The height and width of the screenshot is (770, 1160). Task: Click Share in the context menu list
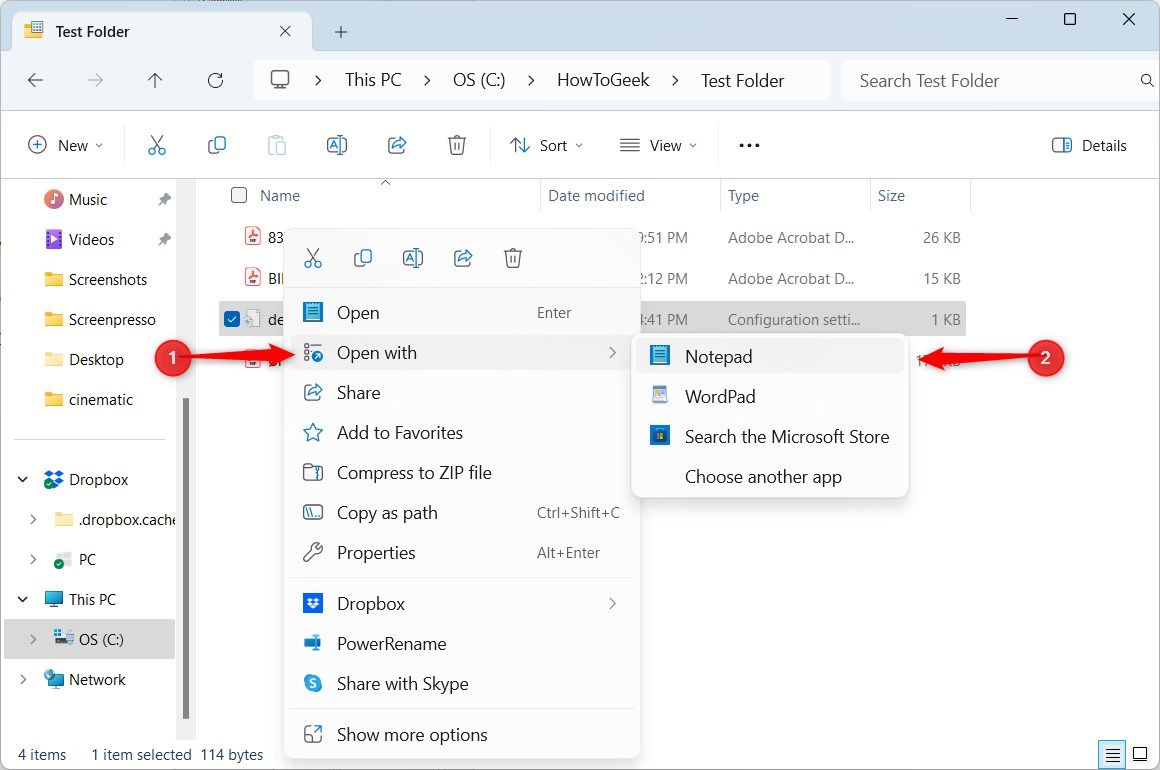pos(462,393)
